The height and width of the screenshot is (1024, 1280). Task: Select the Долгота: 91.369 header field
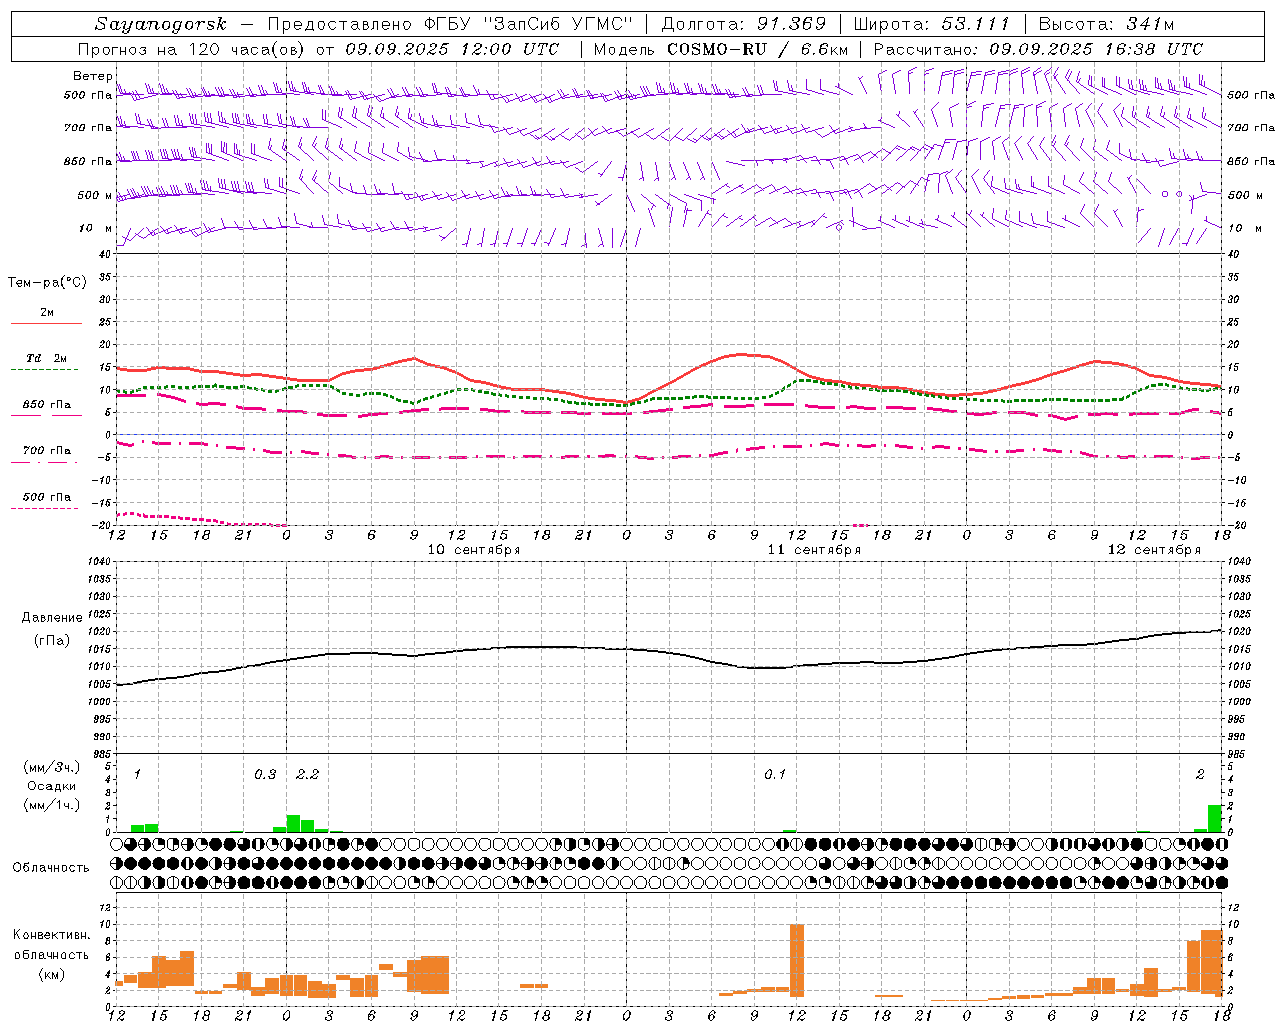click(744, 24)
